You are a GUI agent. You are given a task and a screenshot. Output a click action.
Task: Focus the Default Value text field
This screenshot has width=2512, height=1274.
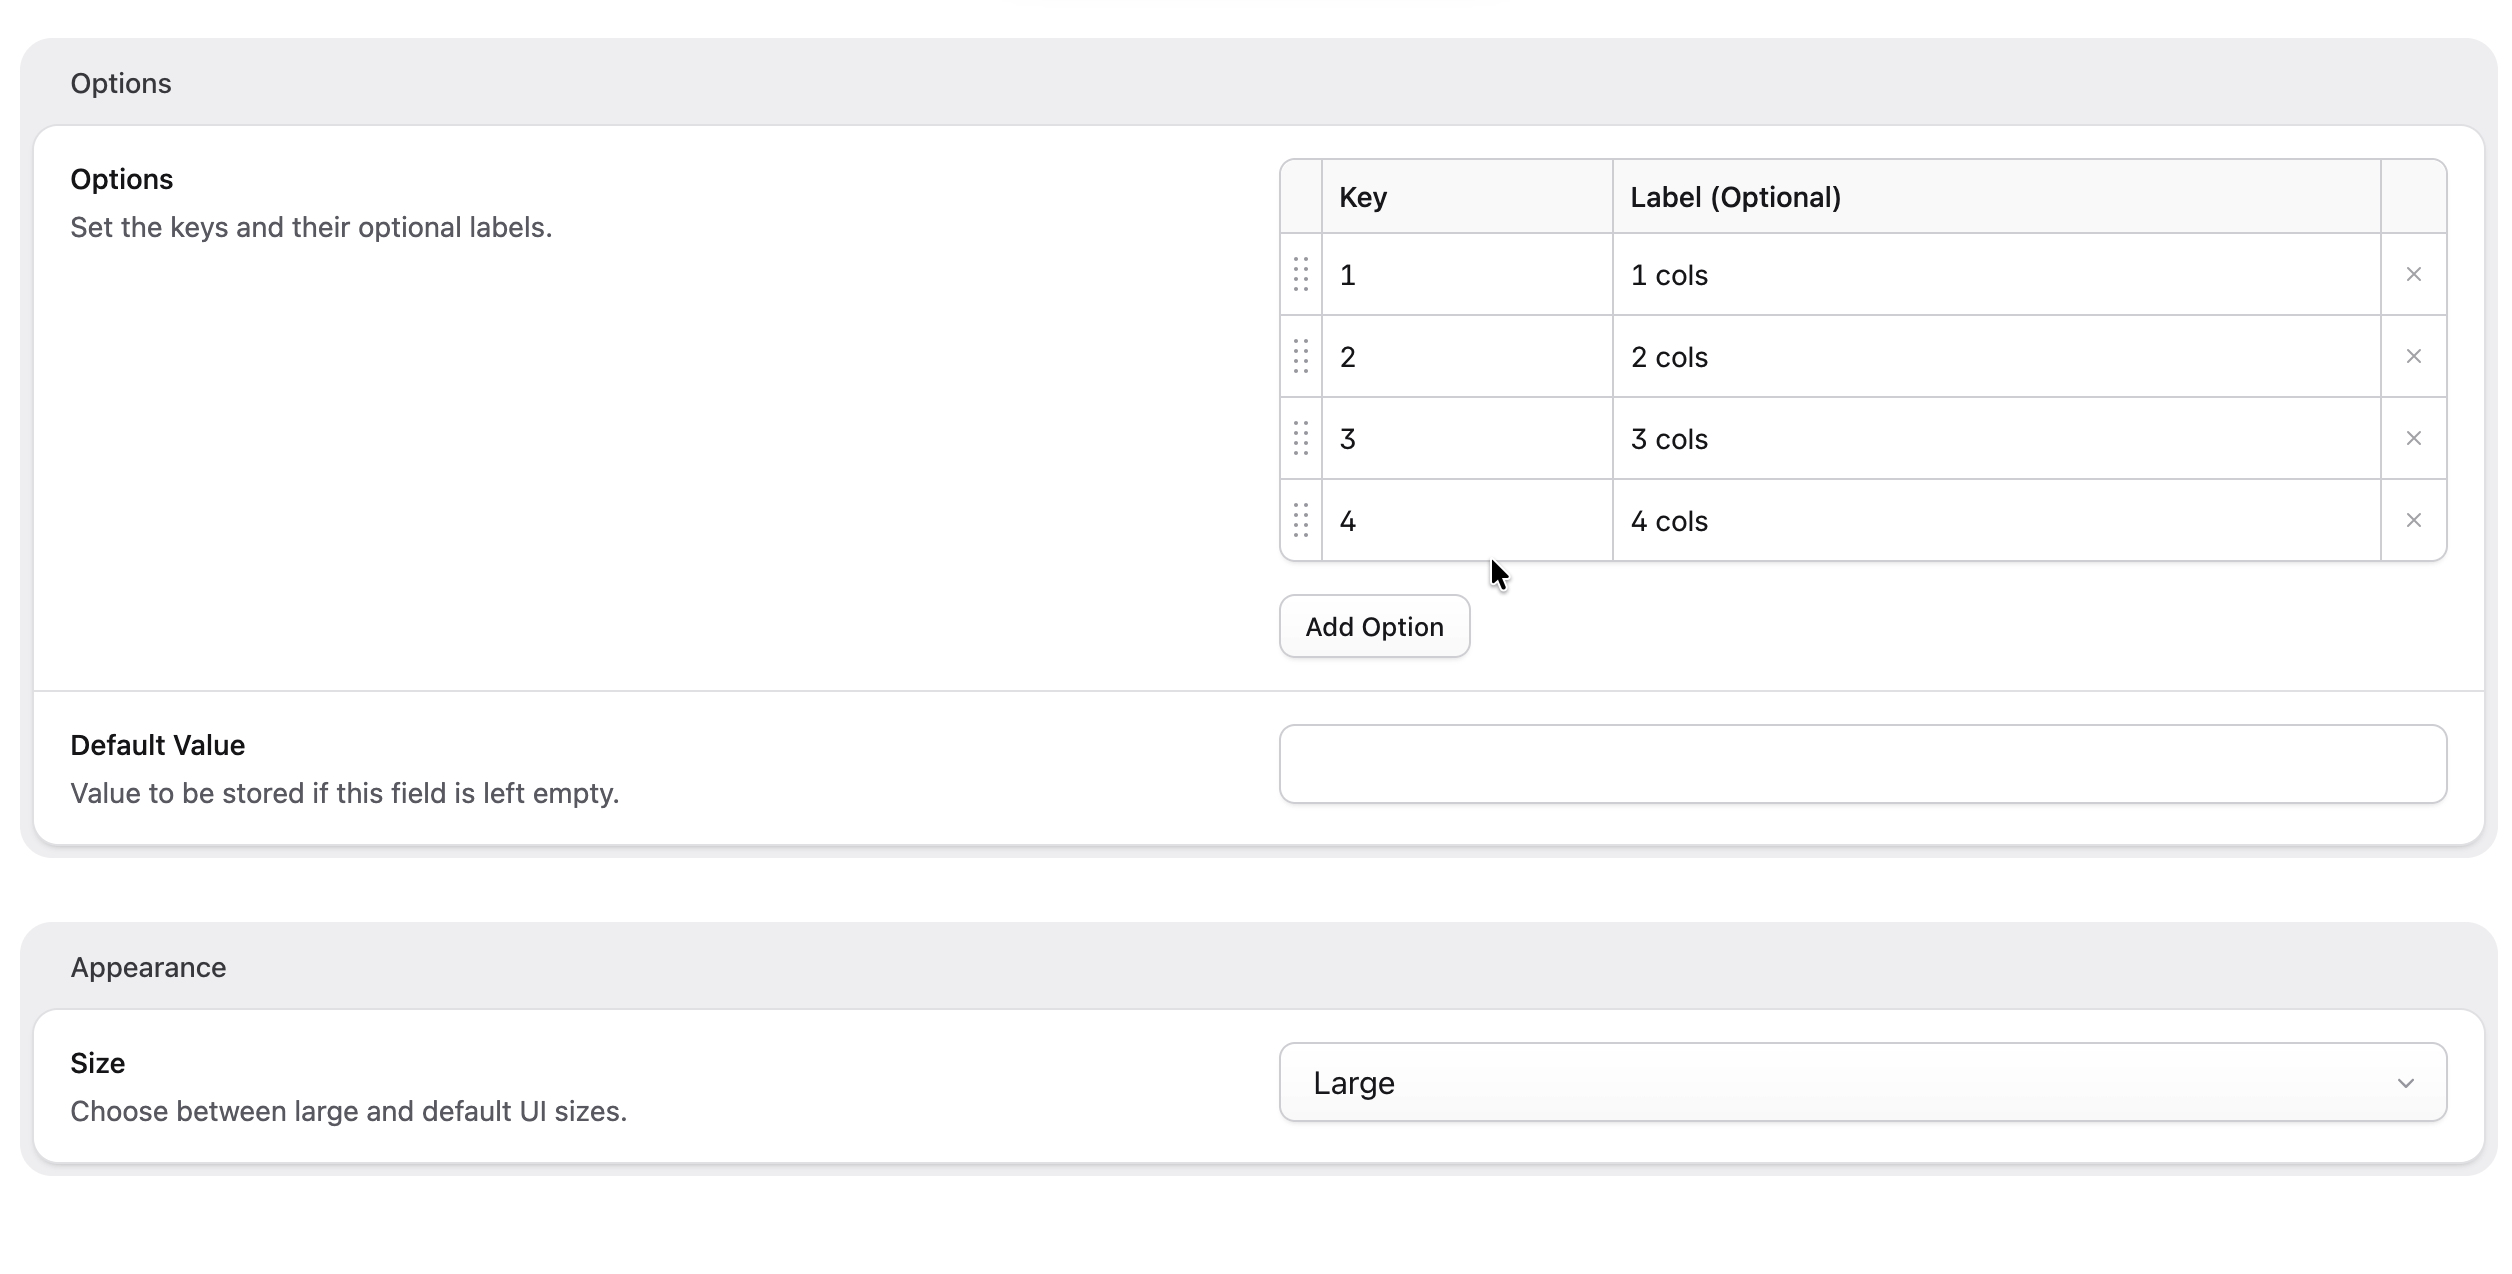click(1862, 764)
